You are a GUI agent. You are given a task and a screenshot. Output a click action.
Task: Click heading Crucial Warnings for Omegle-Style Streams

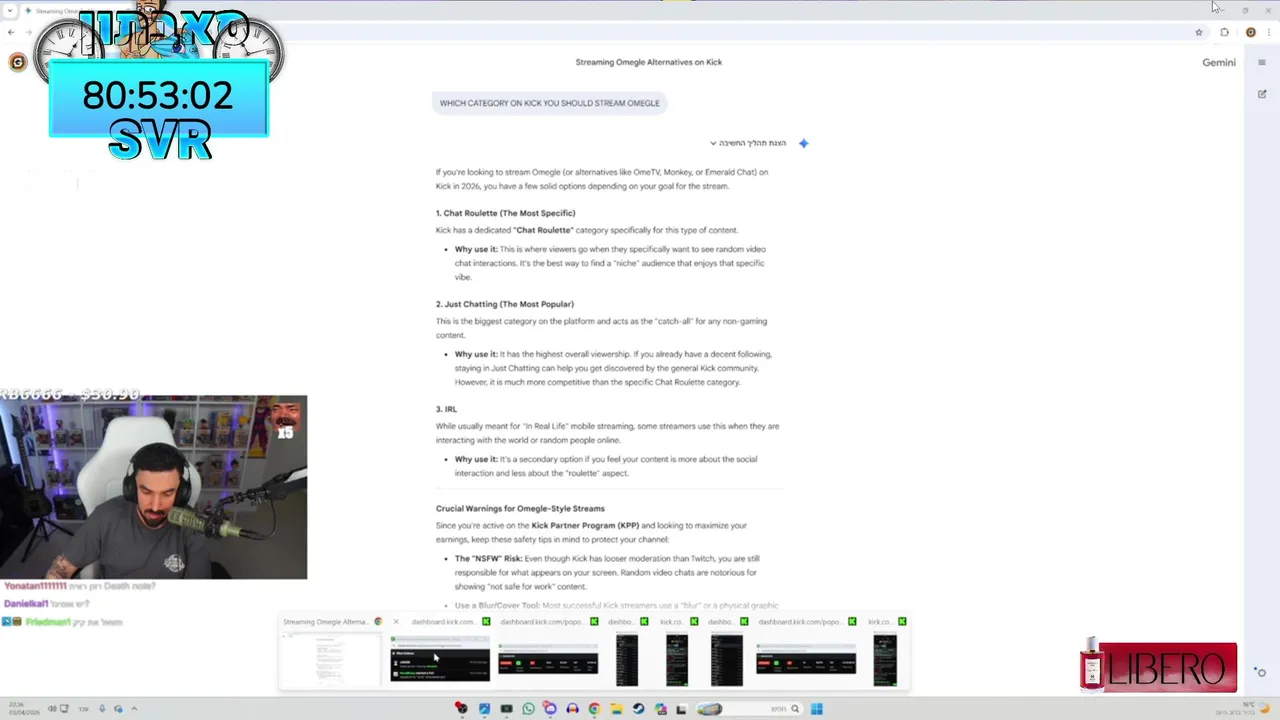click(x=520, y=508)
